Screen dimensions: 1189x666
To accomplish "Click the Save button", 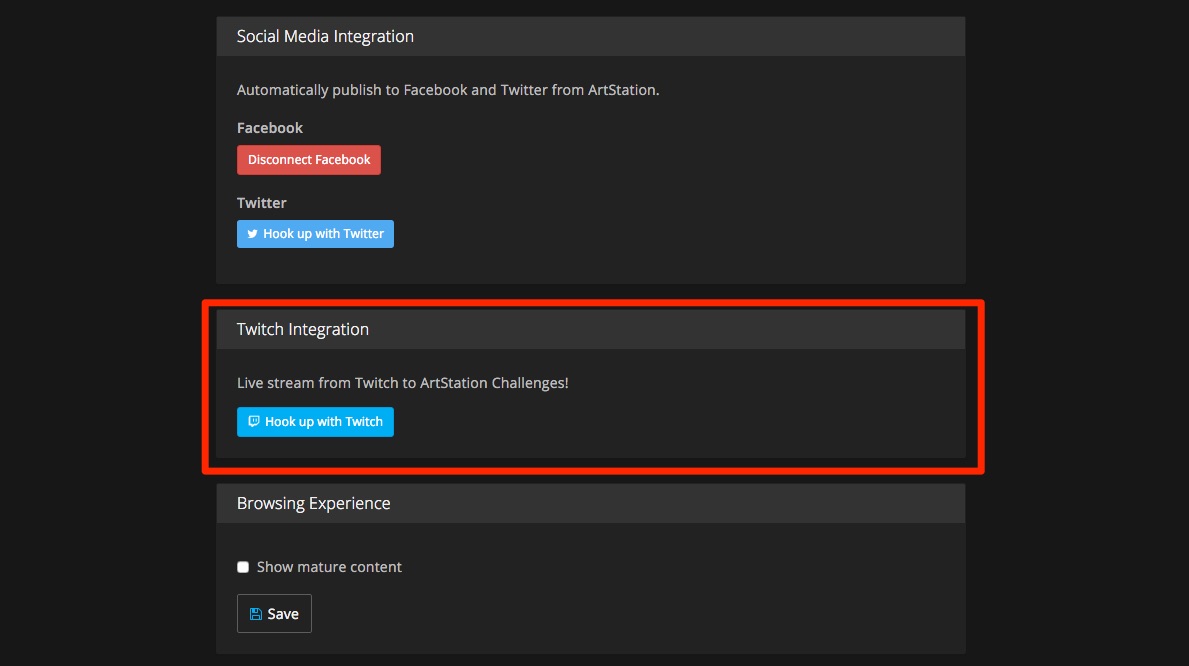I will coord(274,614).
